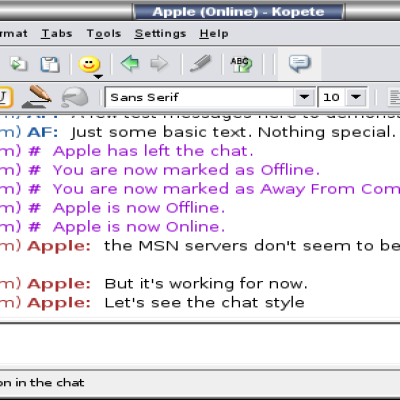This screenshot has height=400, width=400.
Task: Click 'Apple has left the chat.' notice
Action: tap(153, 151)
